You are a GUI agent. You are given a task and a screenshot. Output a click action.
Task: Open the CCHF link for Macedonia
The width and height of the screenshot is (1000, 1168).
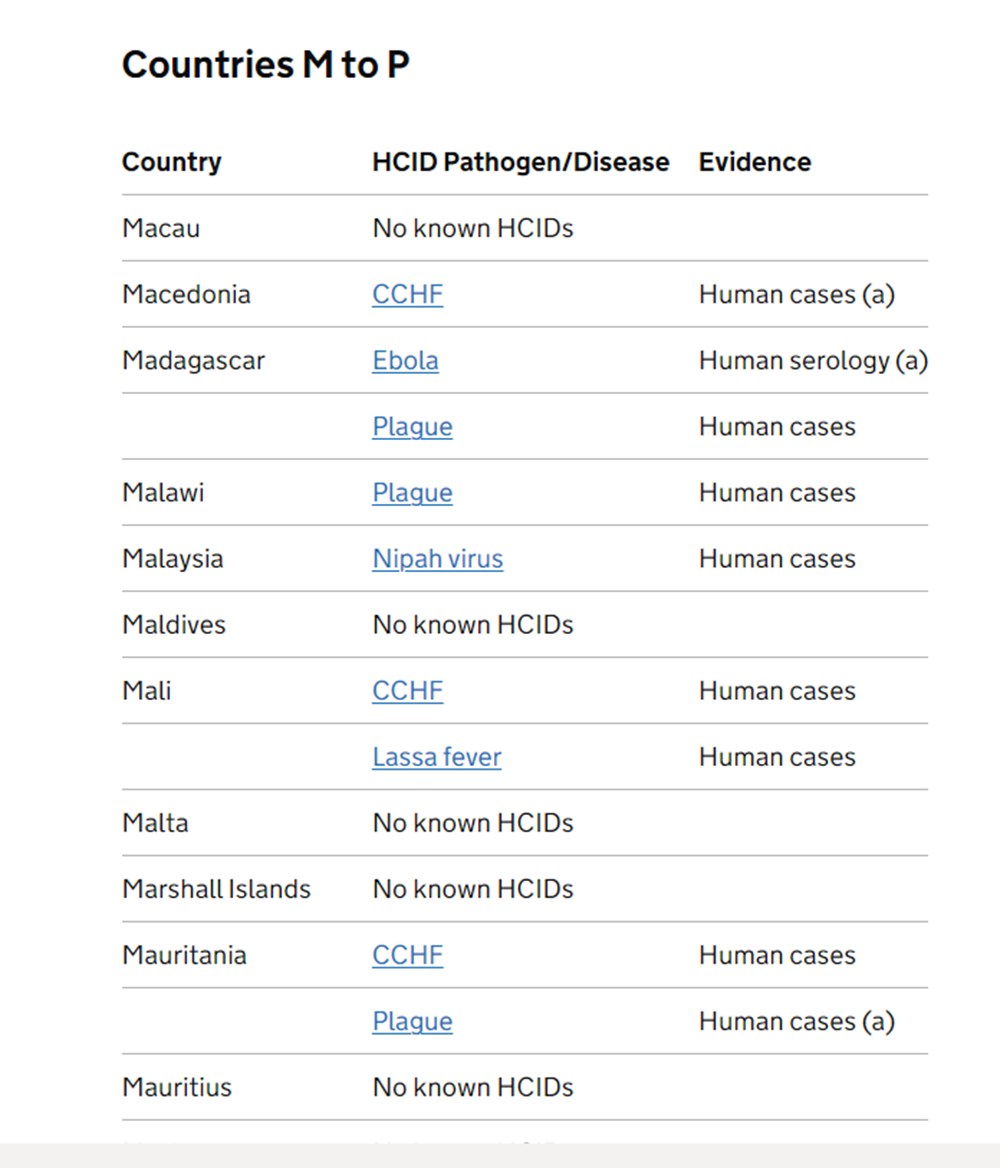tap(407, 295)
